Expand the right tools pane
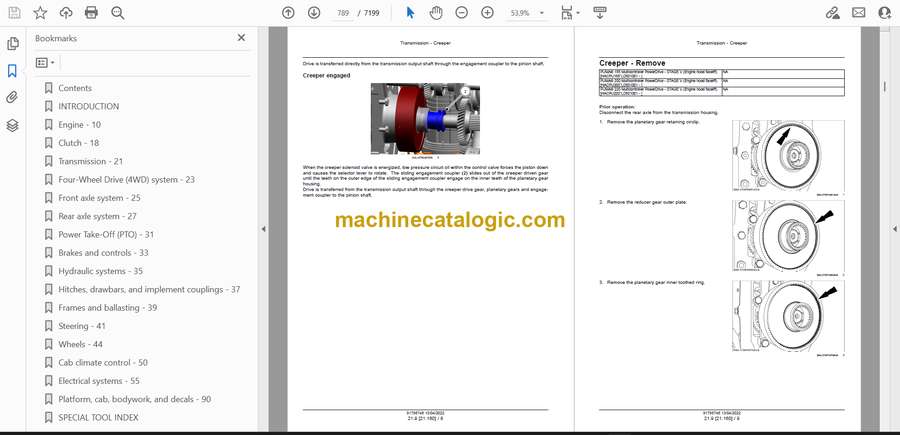The height and width of the screenshot is (435, 900). (x=894, y=229)
